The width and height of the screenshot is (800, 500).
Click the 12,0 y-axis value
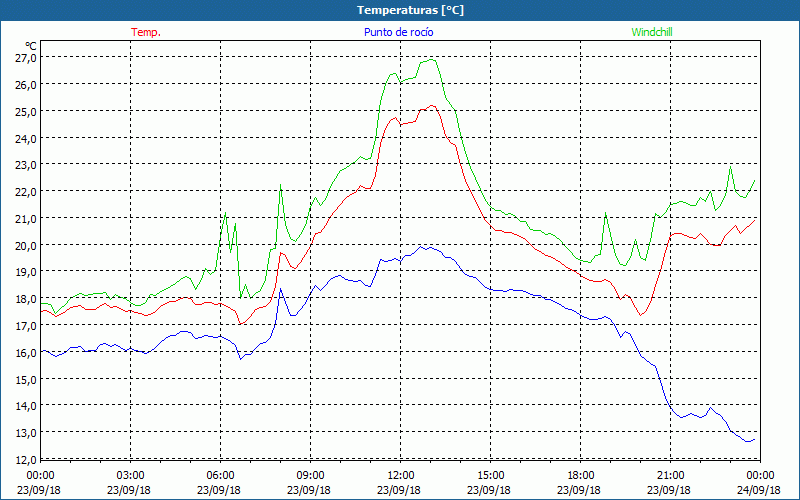click(x=26, y=460)
